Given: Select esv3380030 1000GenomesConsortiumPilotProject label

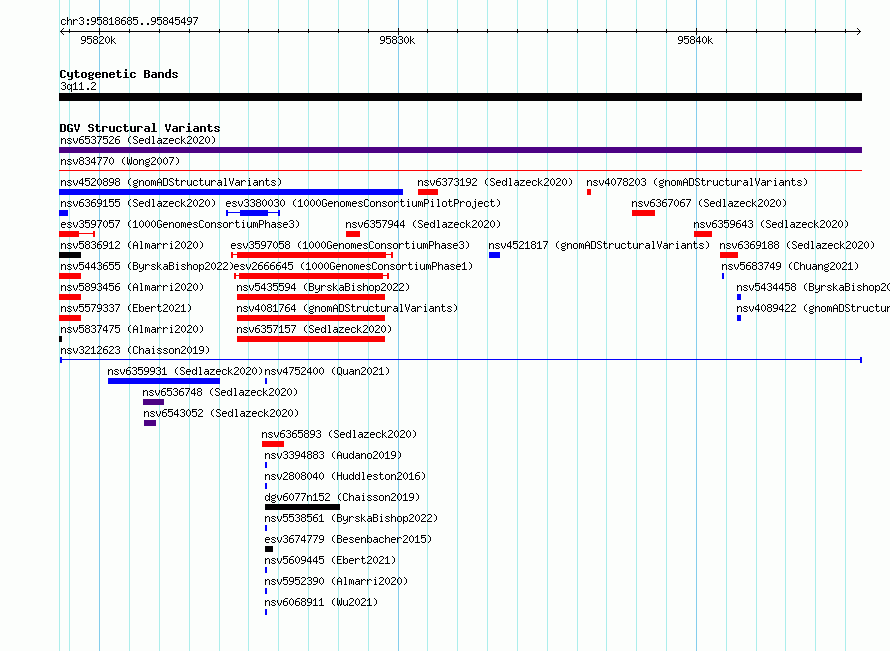Looking at the screenshot, I should pos(363,203).
